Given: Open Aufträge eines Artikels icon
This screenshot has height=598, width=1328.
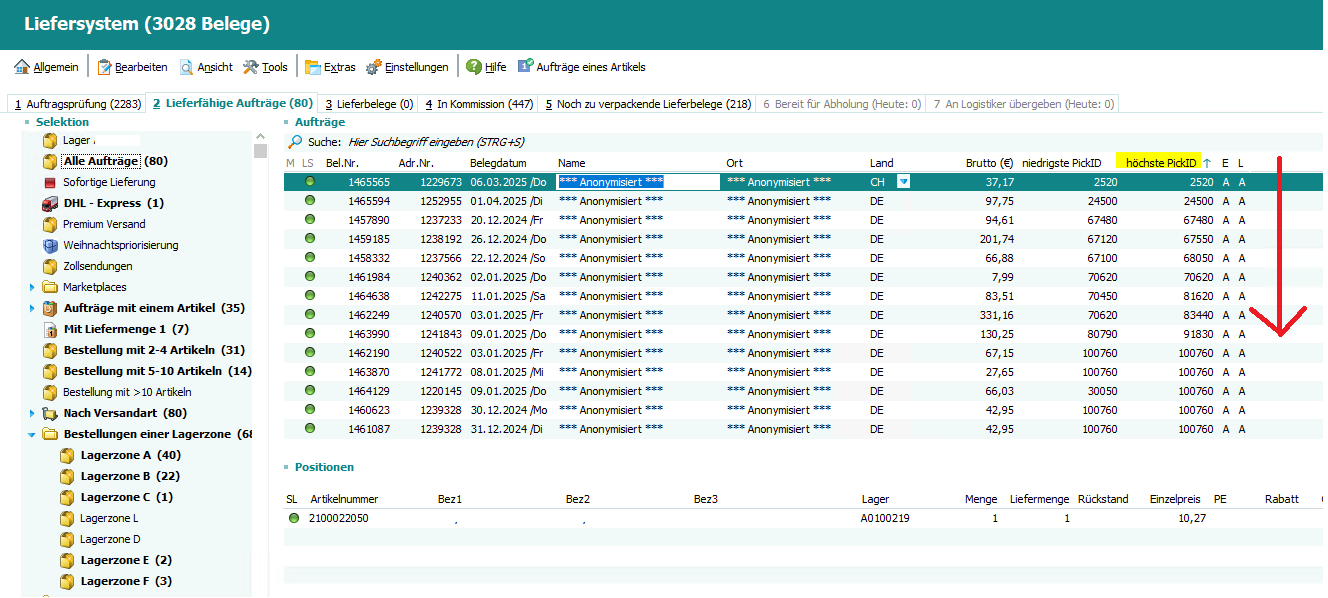Looking at the screenshot, I should pyautogui.click(x=525, y=67).
